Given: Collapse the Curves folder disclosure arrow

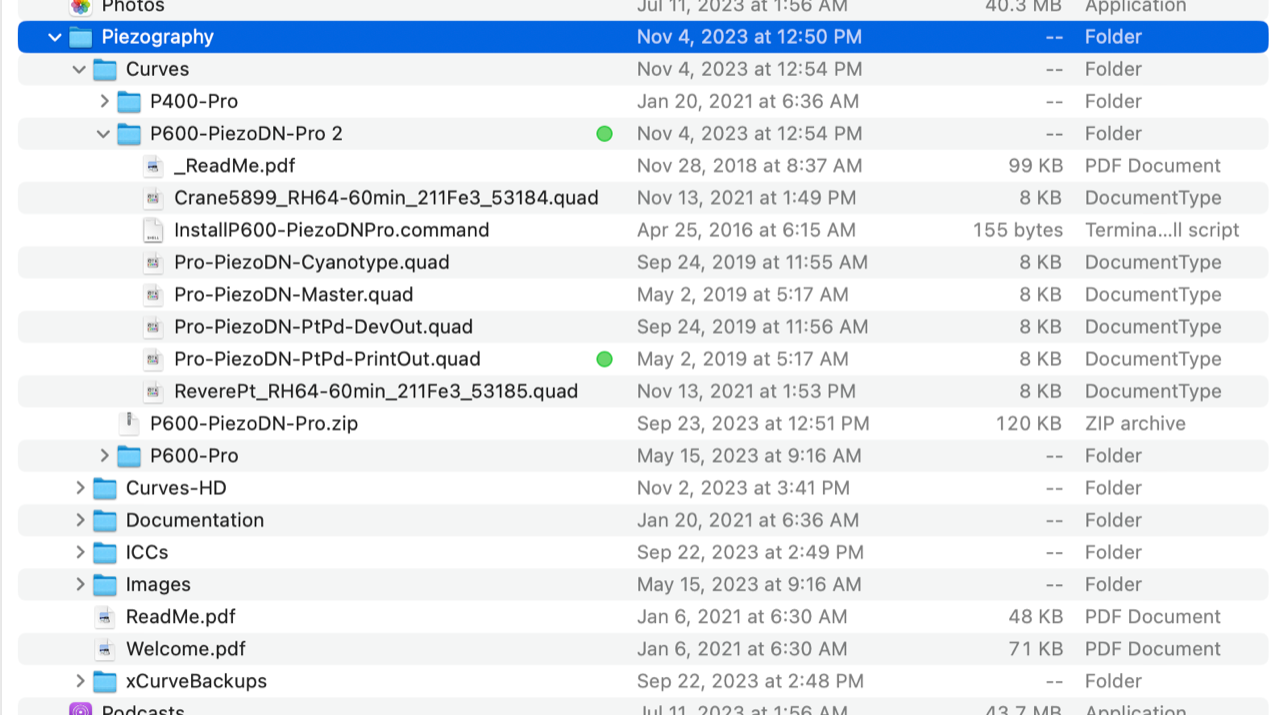Looking at the screenshot, I should [x=79, y=69].
